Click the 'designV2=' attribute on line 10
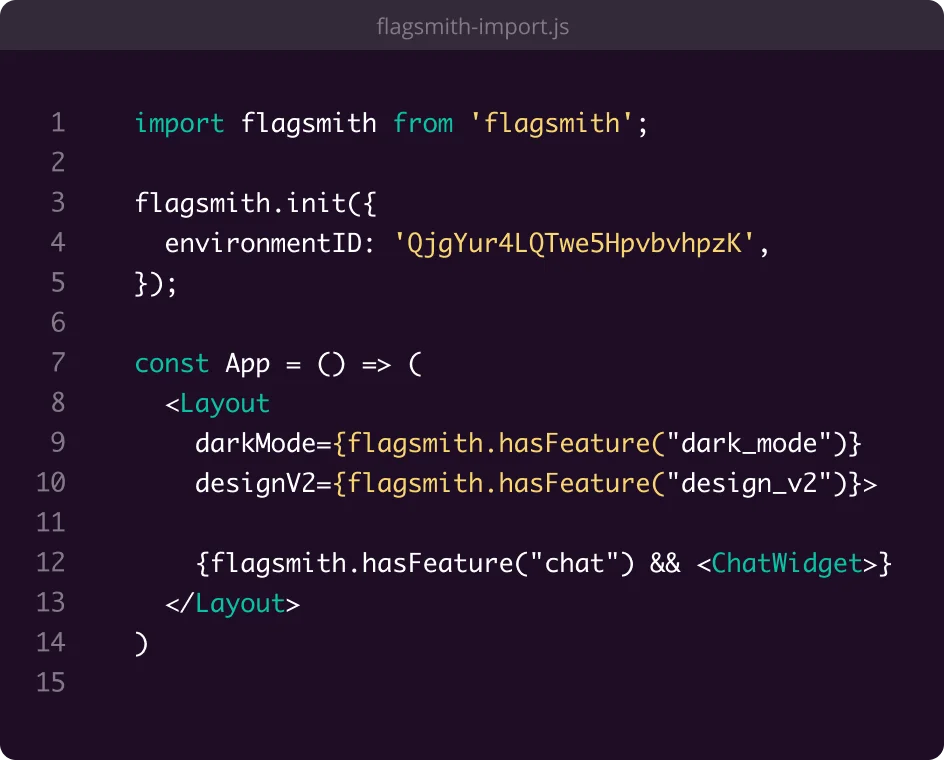The image size is (944, 760). pos(263,484)
